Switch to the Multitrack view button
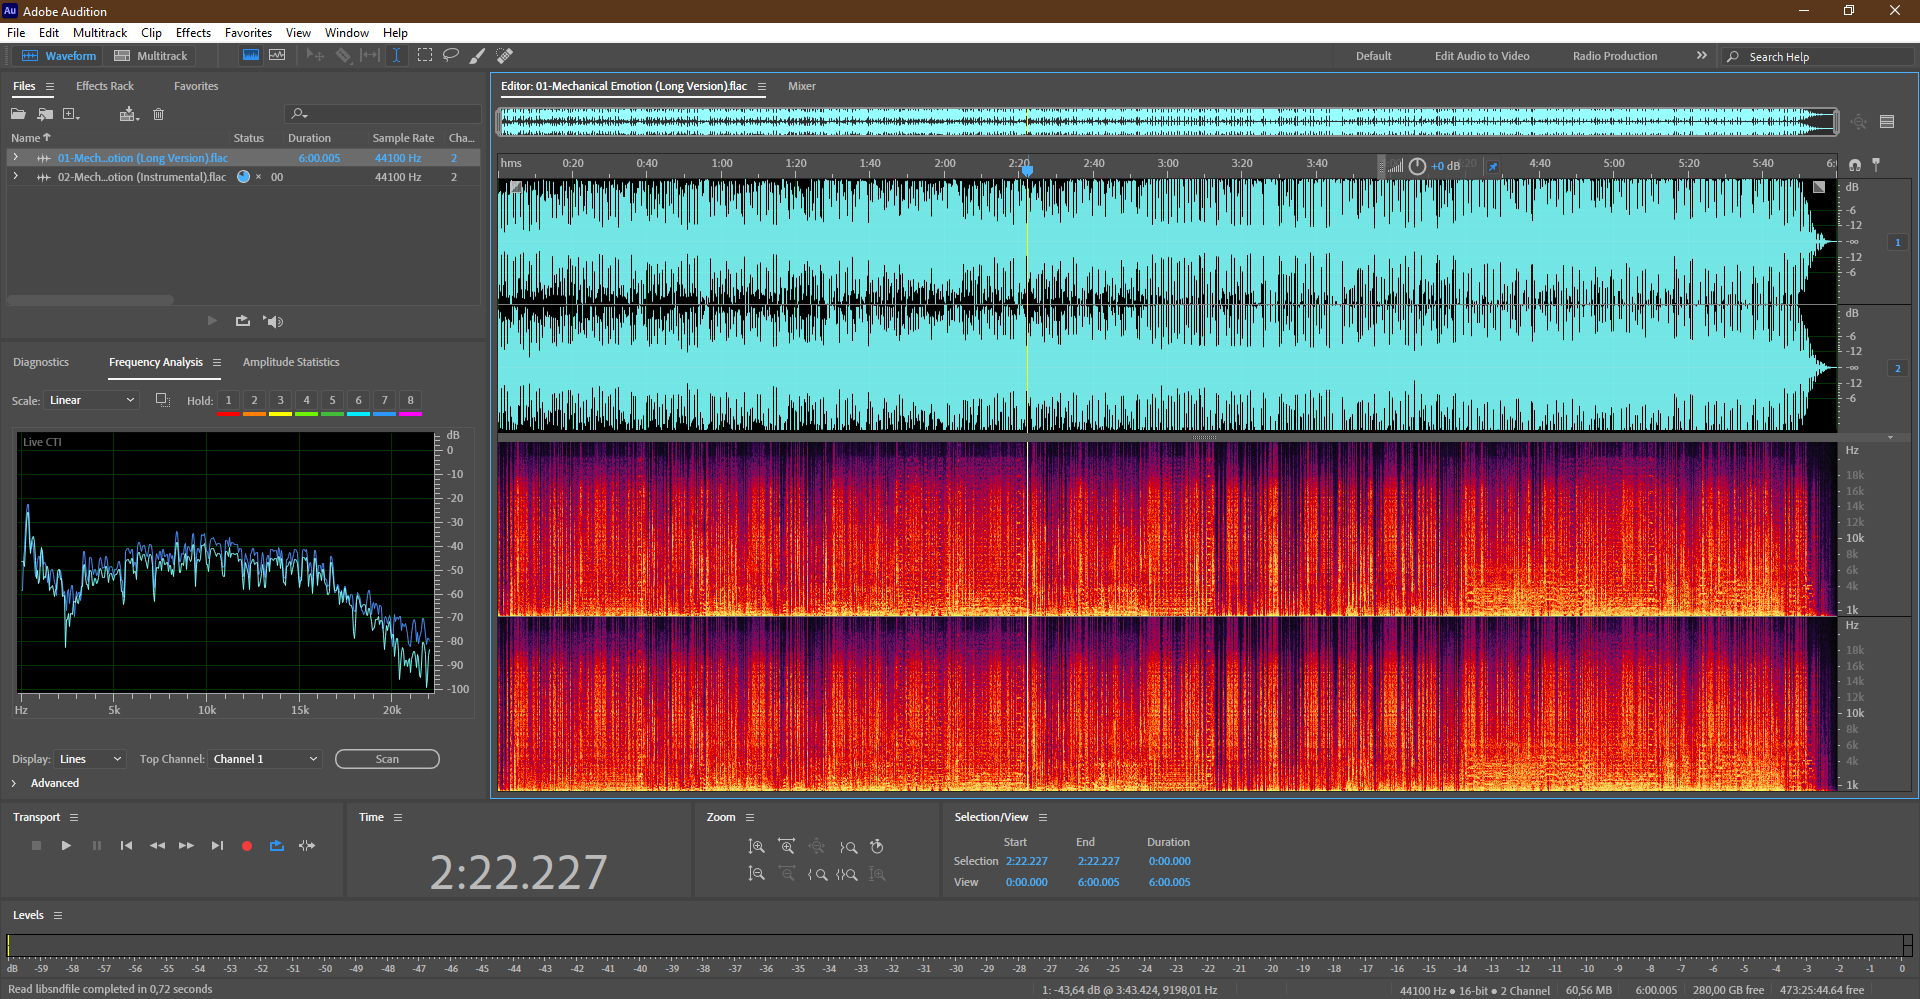This screenshot has width=1920, height=999. click(151, 56)
